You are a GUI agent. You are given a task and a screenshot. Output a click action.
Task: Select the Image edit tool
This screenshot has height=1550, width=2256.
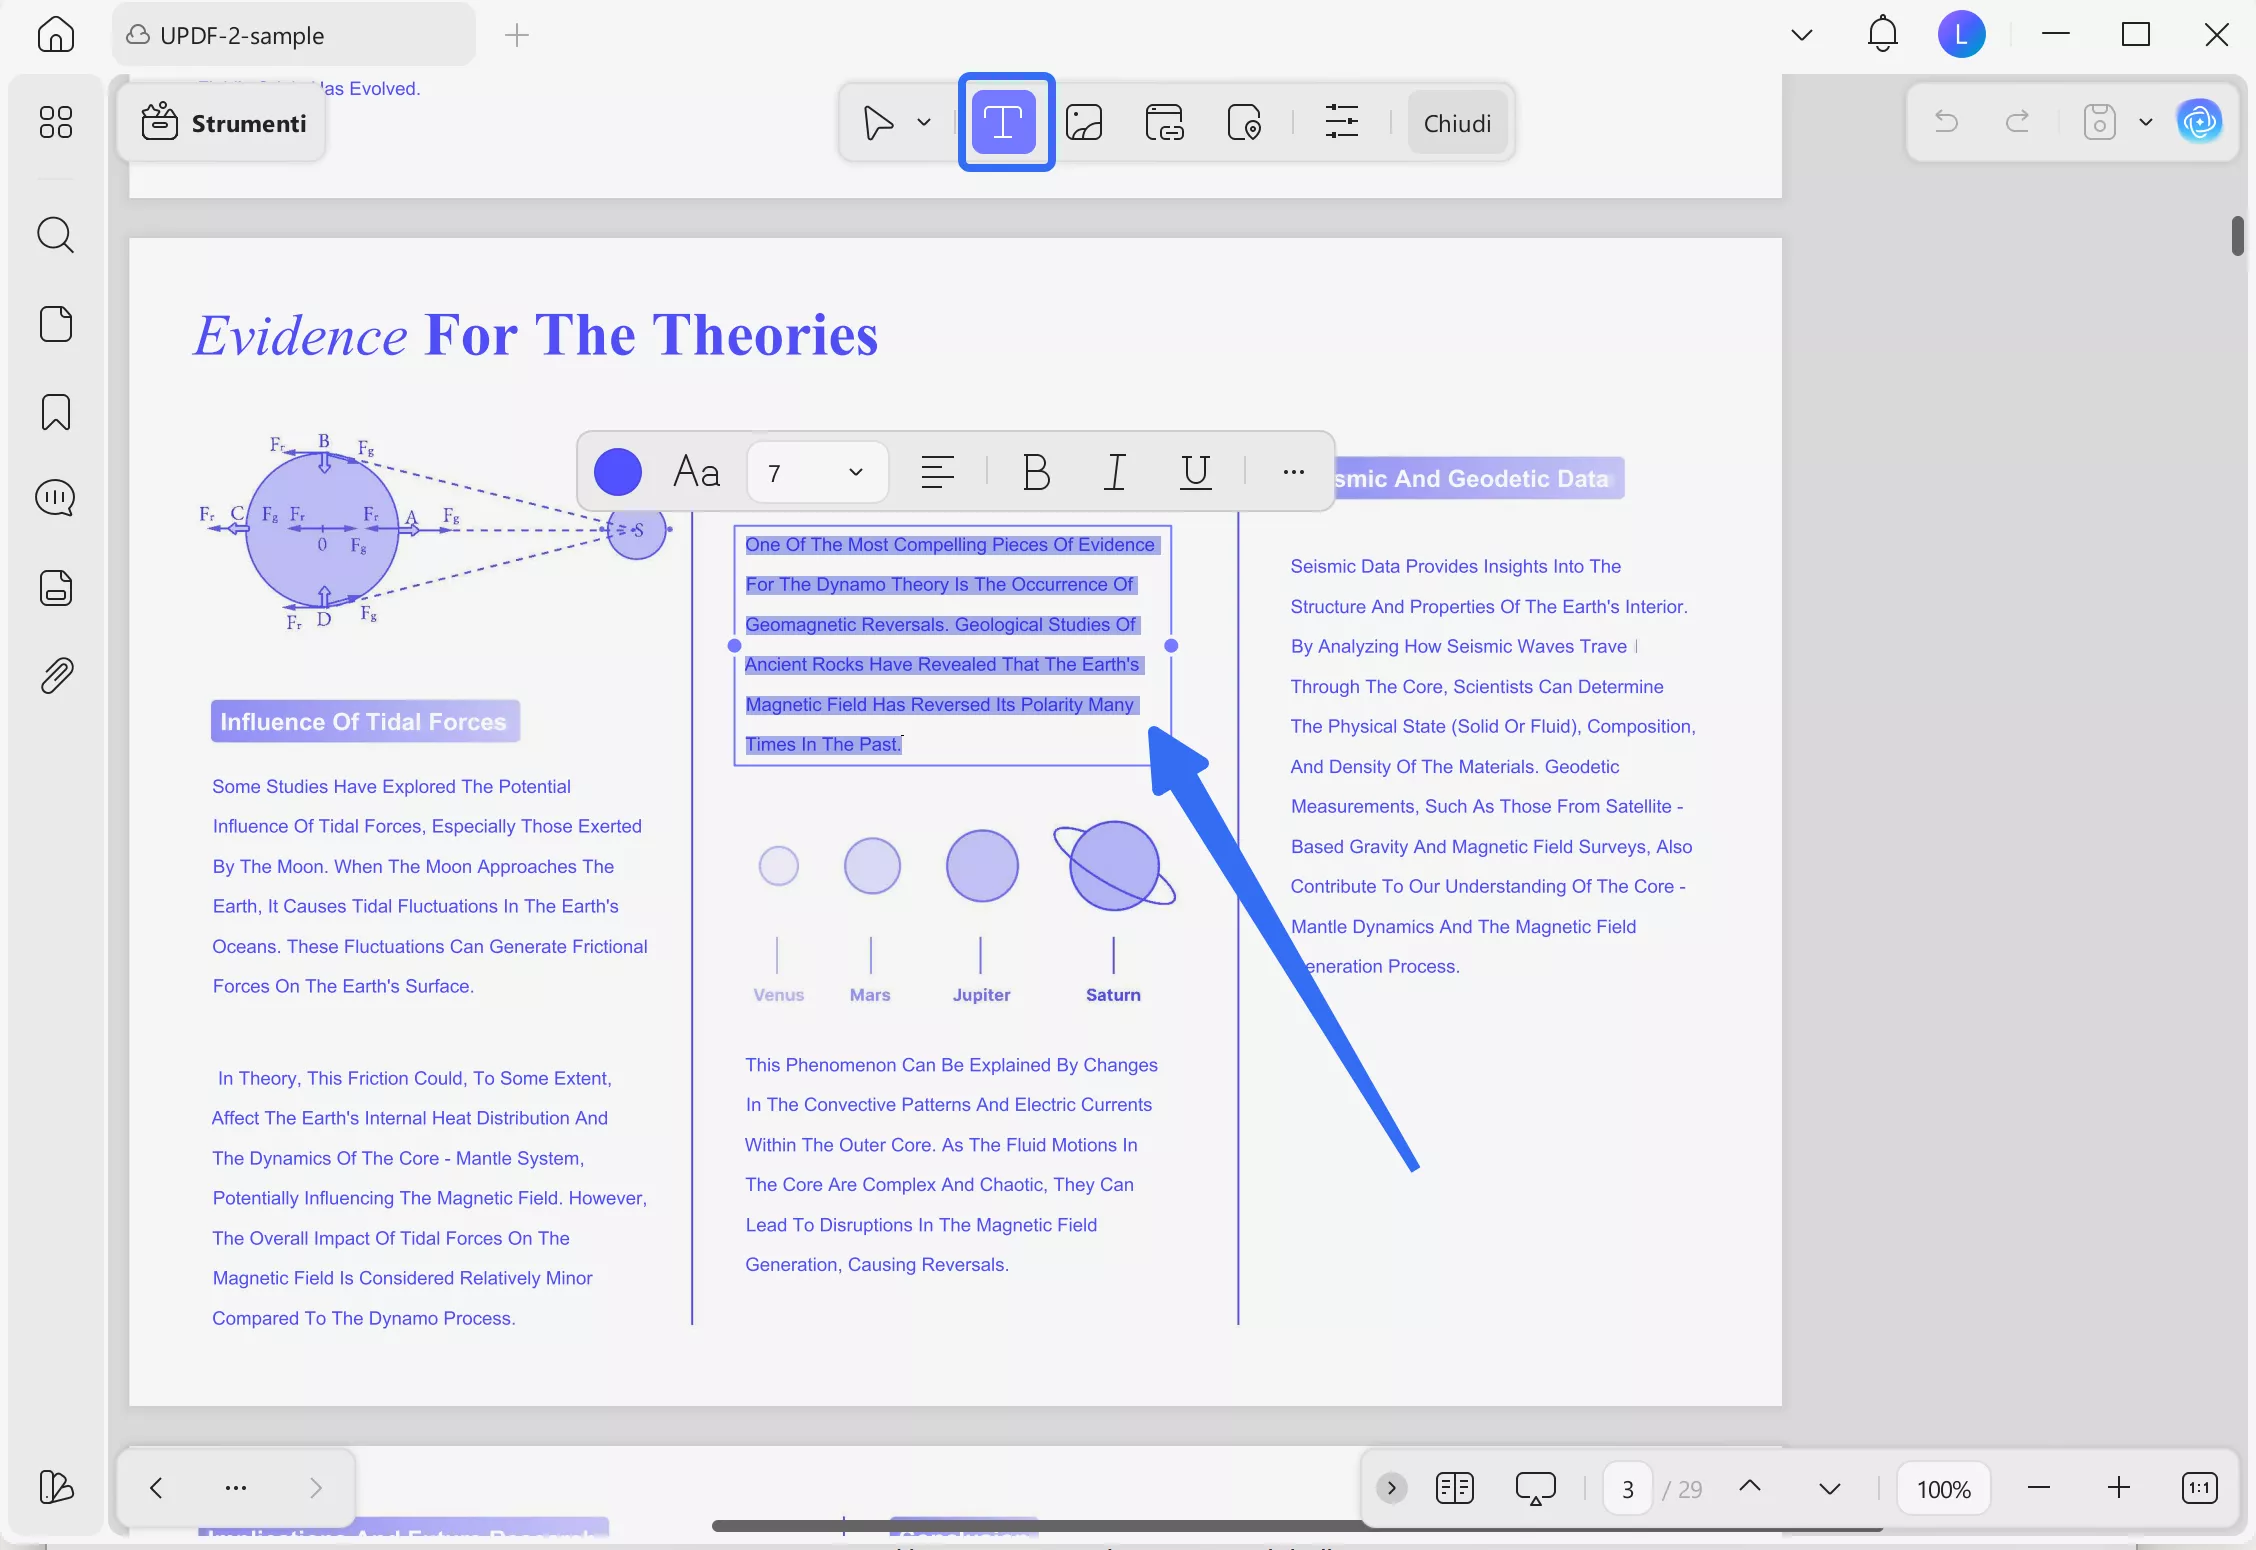[x=1084, y=122]
